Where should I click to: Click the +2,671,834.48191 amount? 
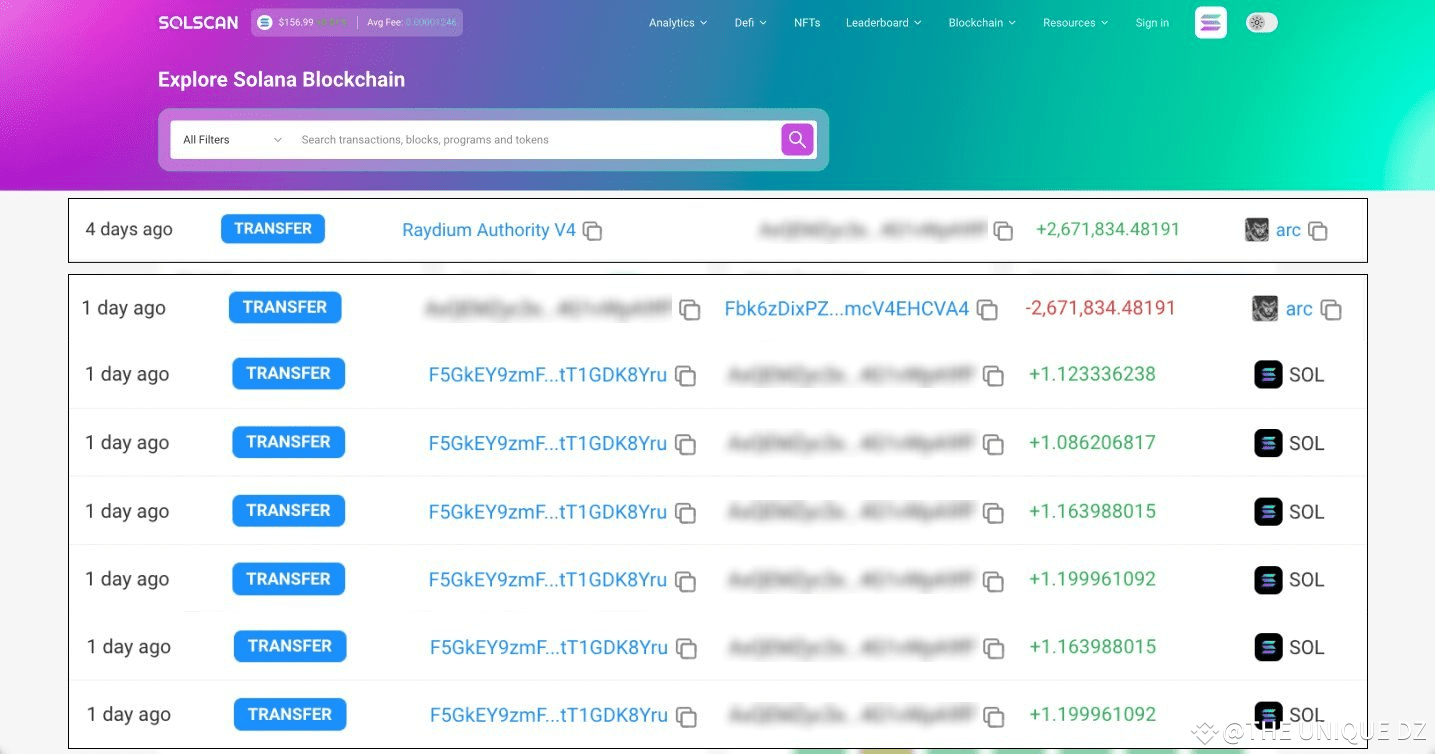click(1108, 229)
